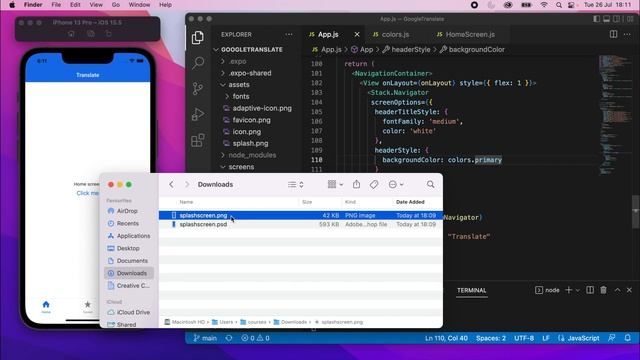Click sync changes icon in status bar
Viewport: 640px width, 360px height.
[x=229, y=338]
